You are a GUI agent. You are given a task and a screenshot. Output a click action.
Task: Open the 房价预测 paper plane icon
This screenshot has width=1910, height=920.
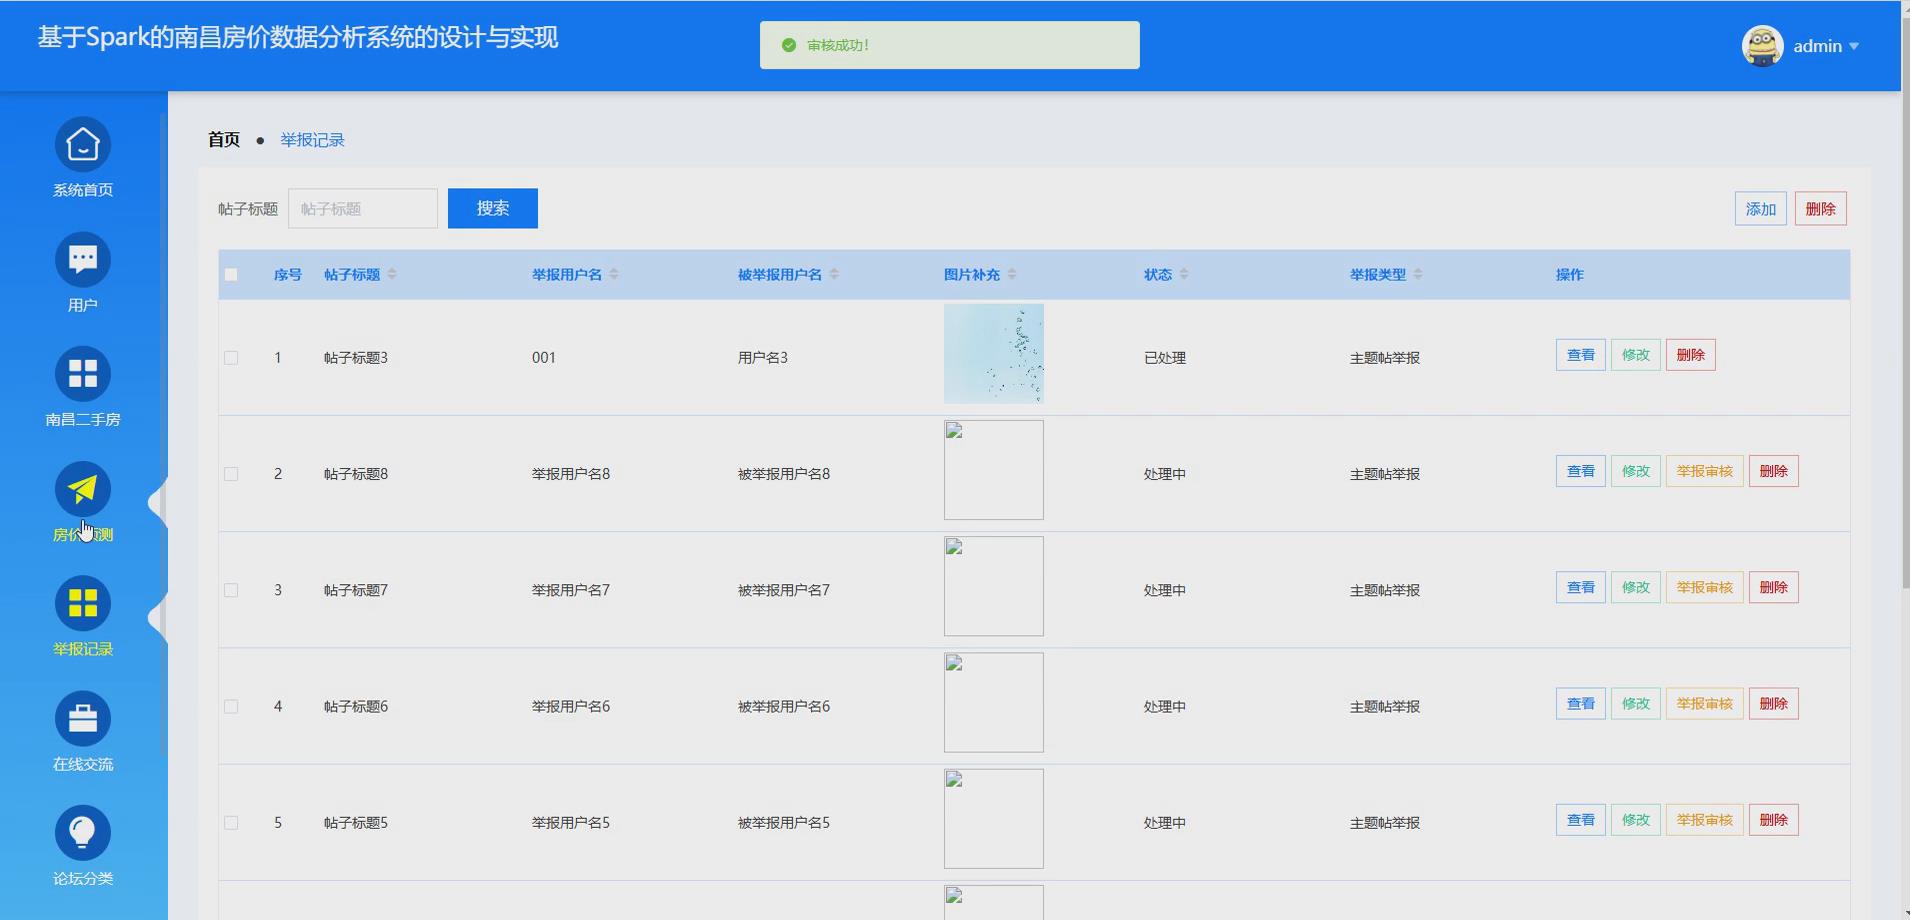[83, 489]
